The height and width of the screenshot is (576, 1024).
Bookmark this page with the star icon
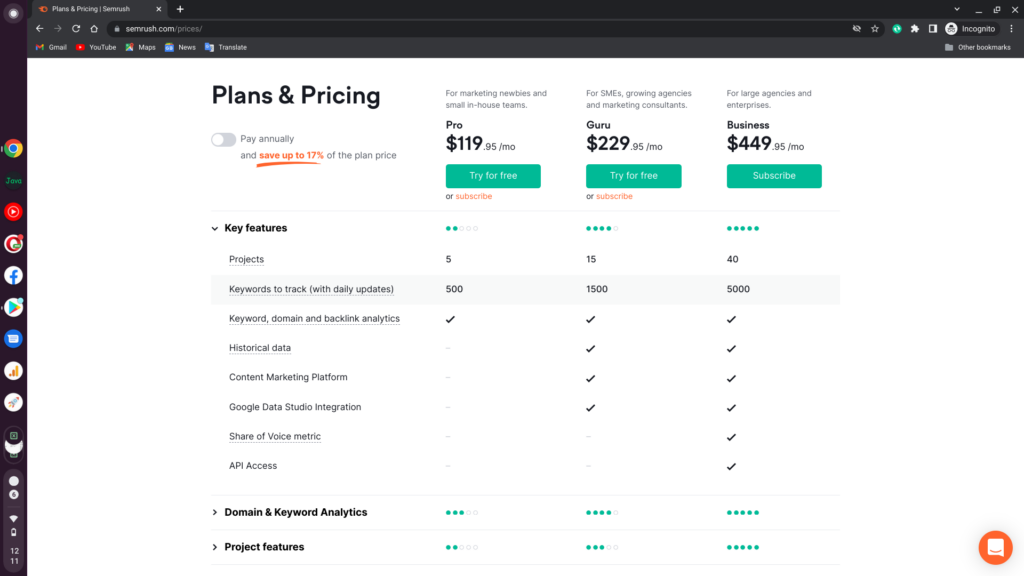pyautogui.click(x=875, y=29)
